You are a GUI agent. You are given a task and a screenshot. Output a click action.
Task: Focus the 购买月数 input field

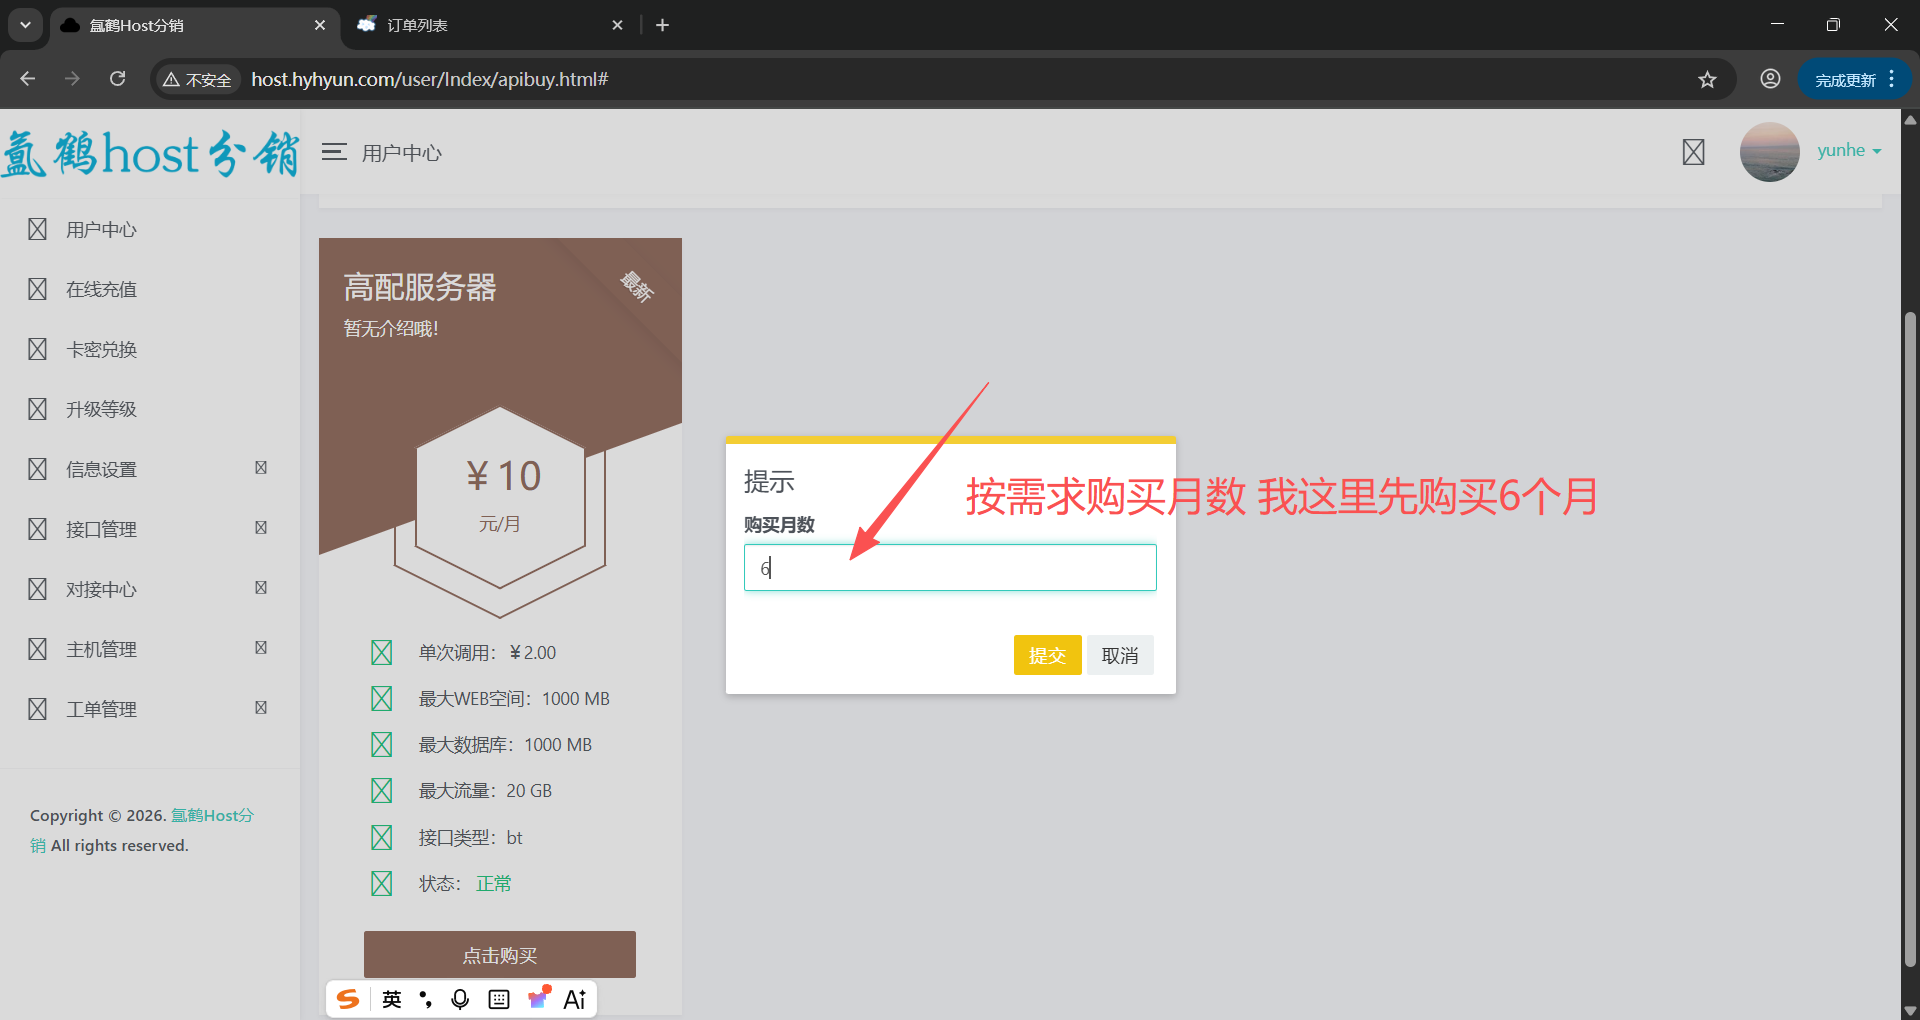pyautogui.click(x=950, y=568)
